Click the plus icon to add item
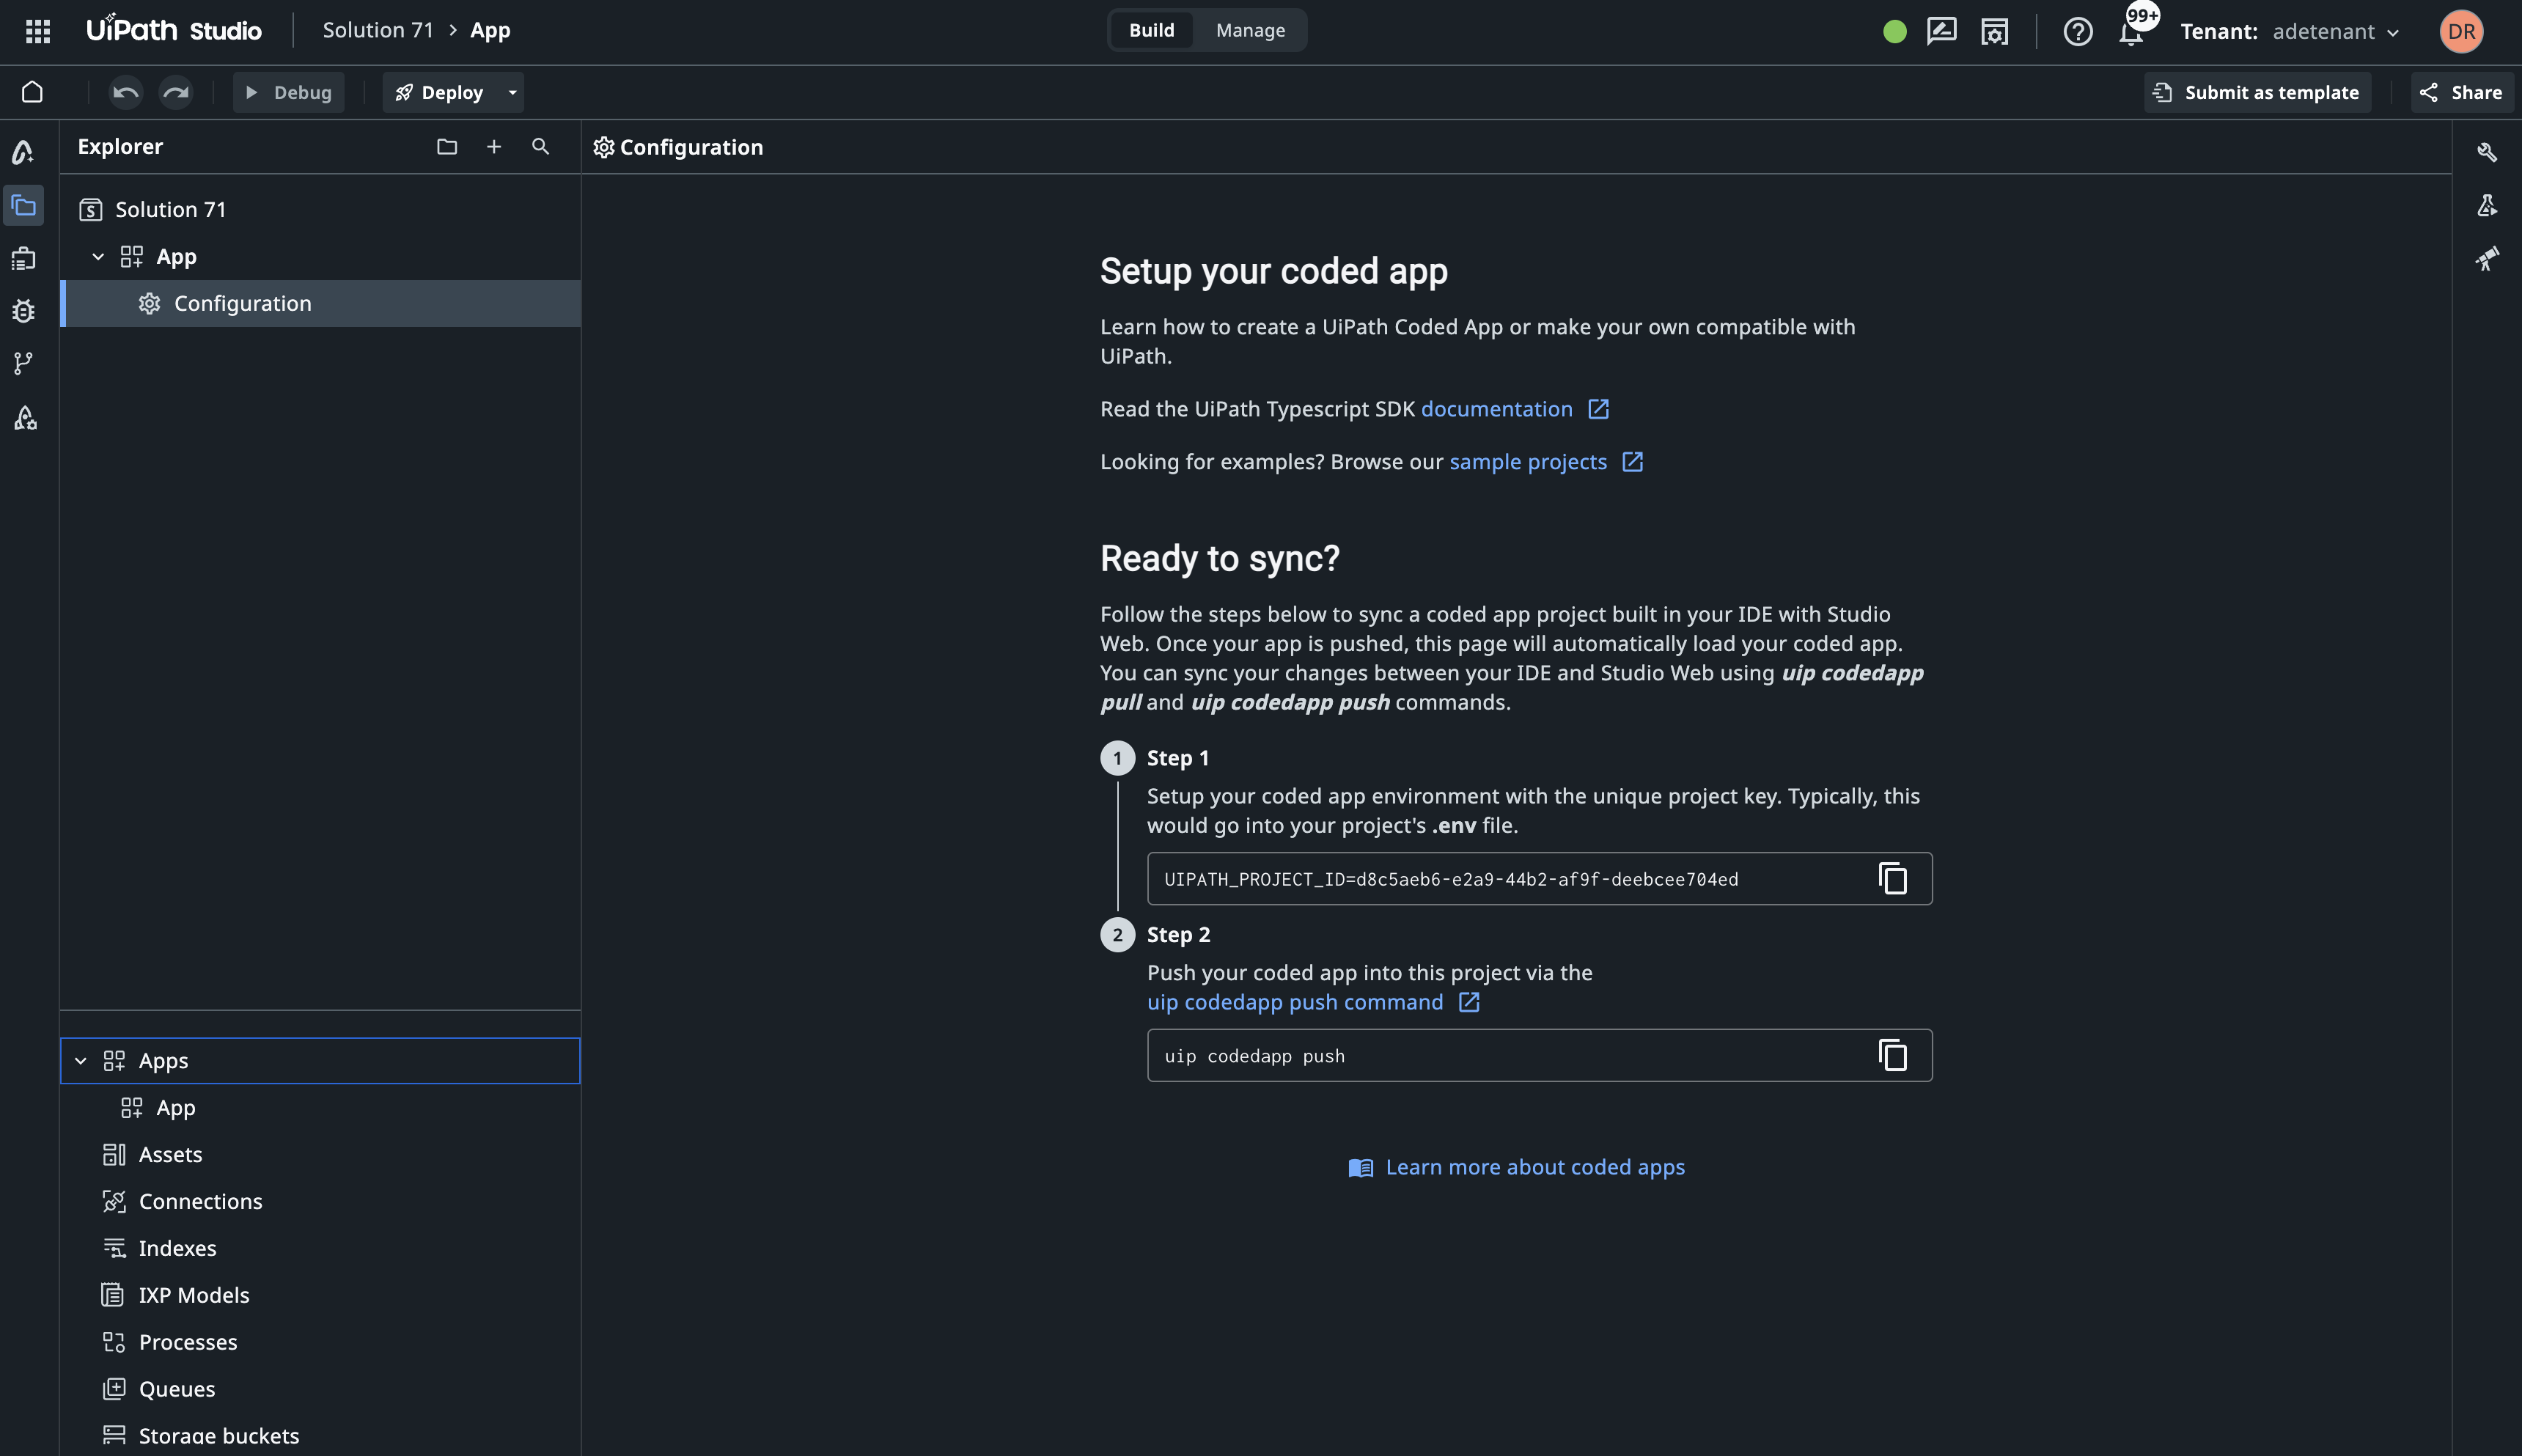The width and height of the screenshot is (2522, 1456). click(494, 147)
